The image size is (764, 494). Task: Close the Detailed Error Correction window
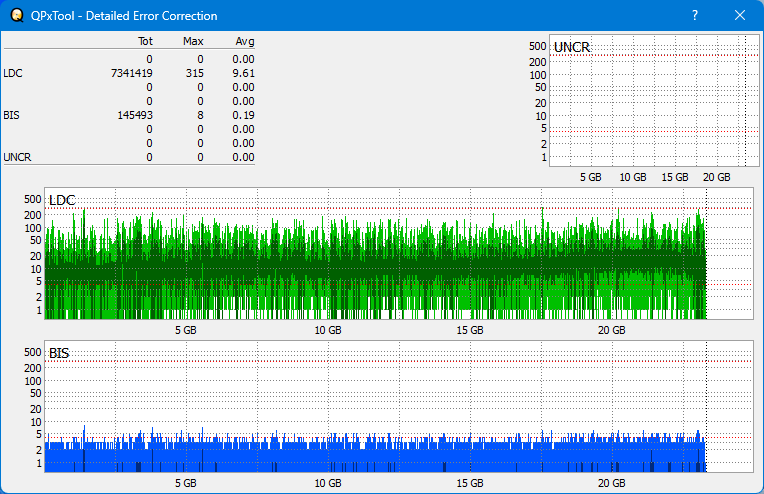pos(740,16)
